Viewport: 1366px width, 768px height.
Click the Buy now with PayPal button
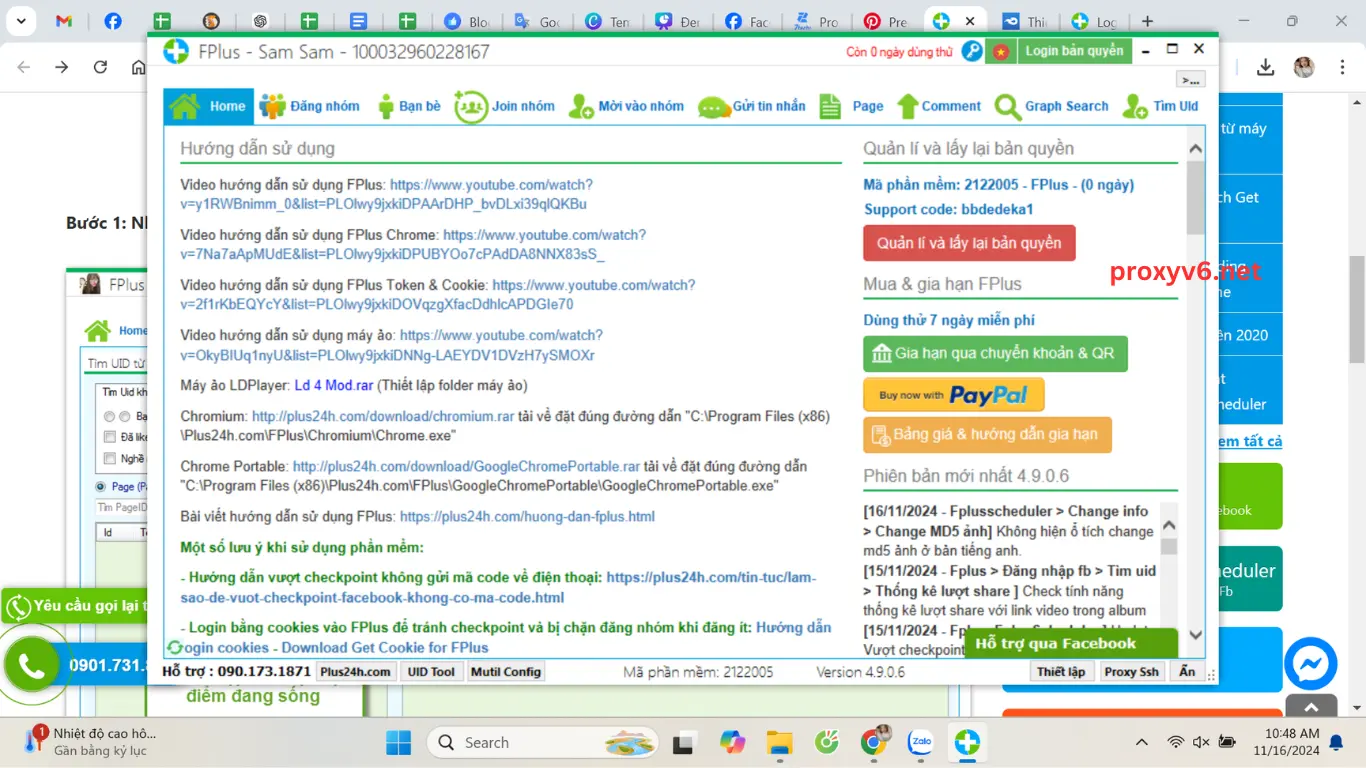coord(954,395)
